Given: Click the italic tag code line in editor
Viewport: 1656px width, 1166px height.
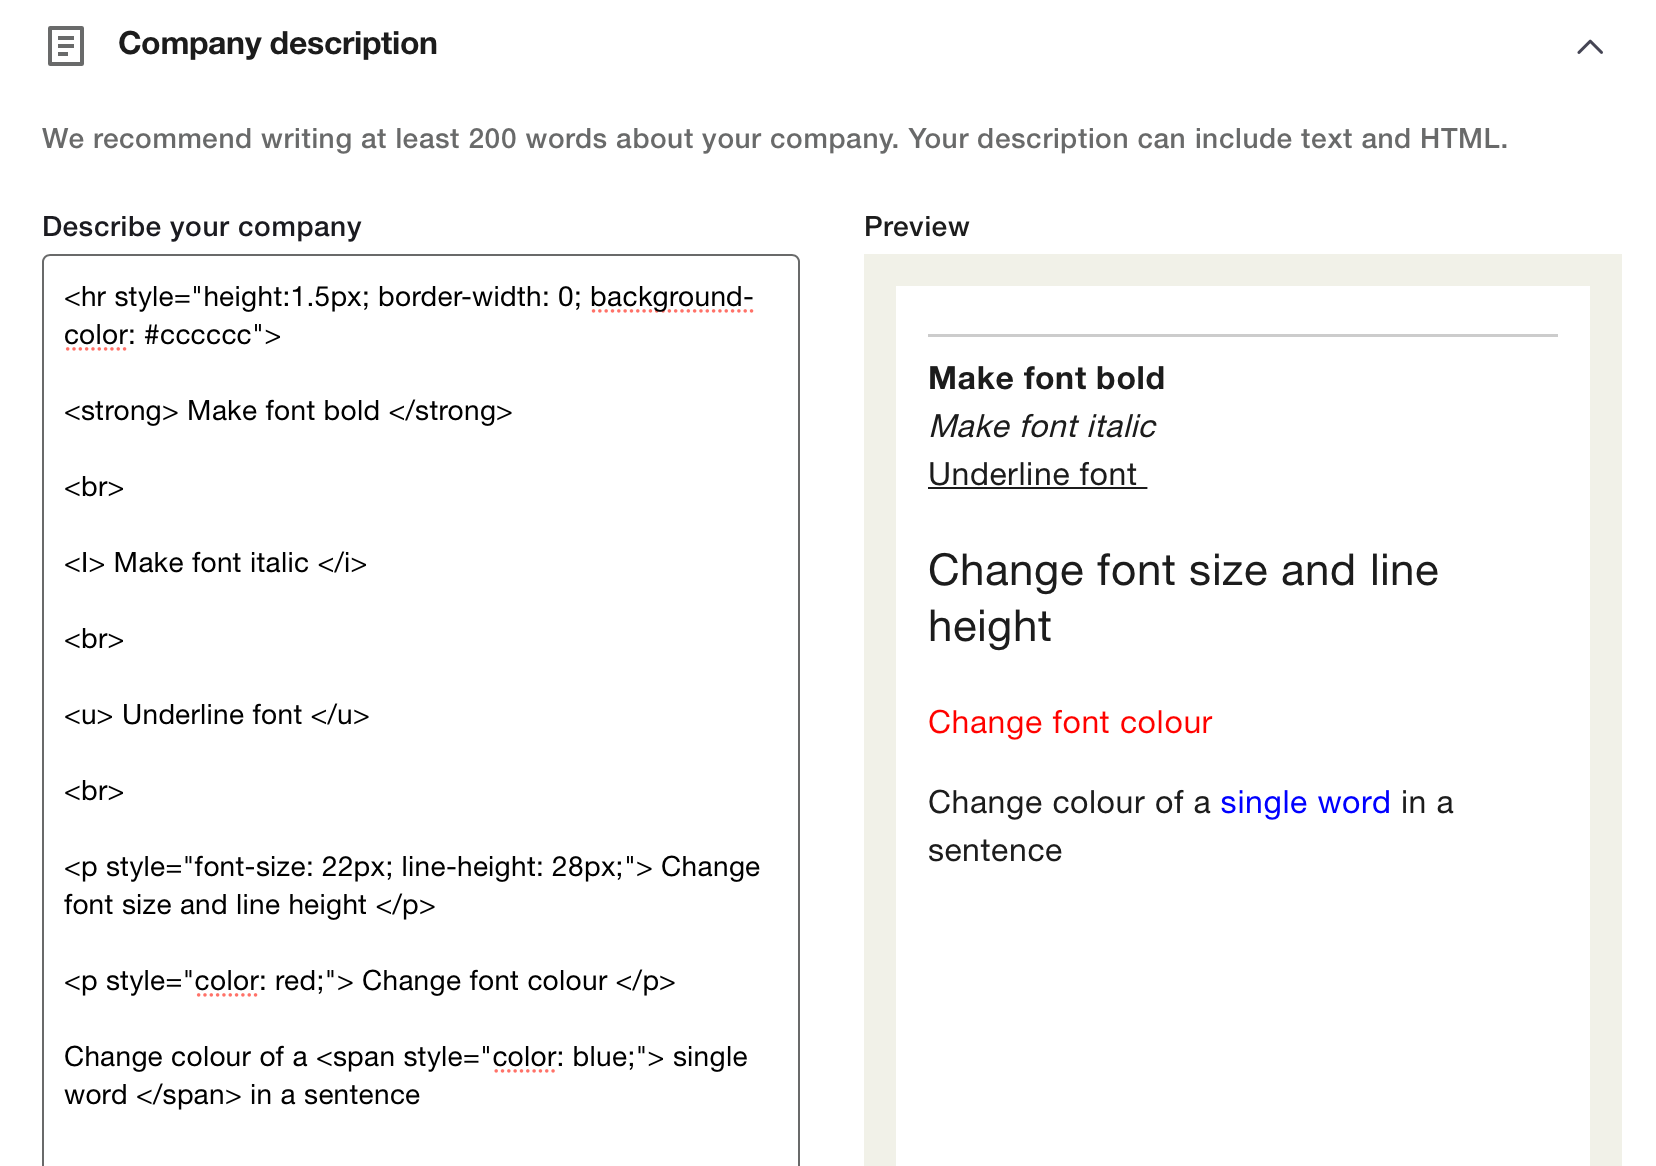Looking at the screenshot, I should point(215,563).
